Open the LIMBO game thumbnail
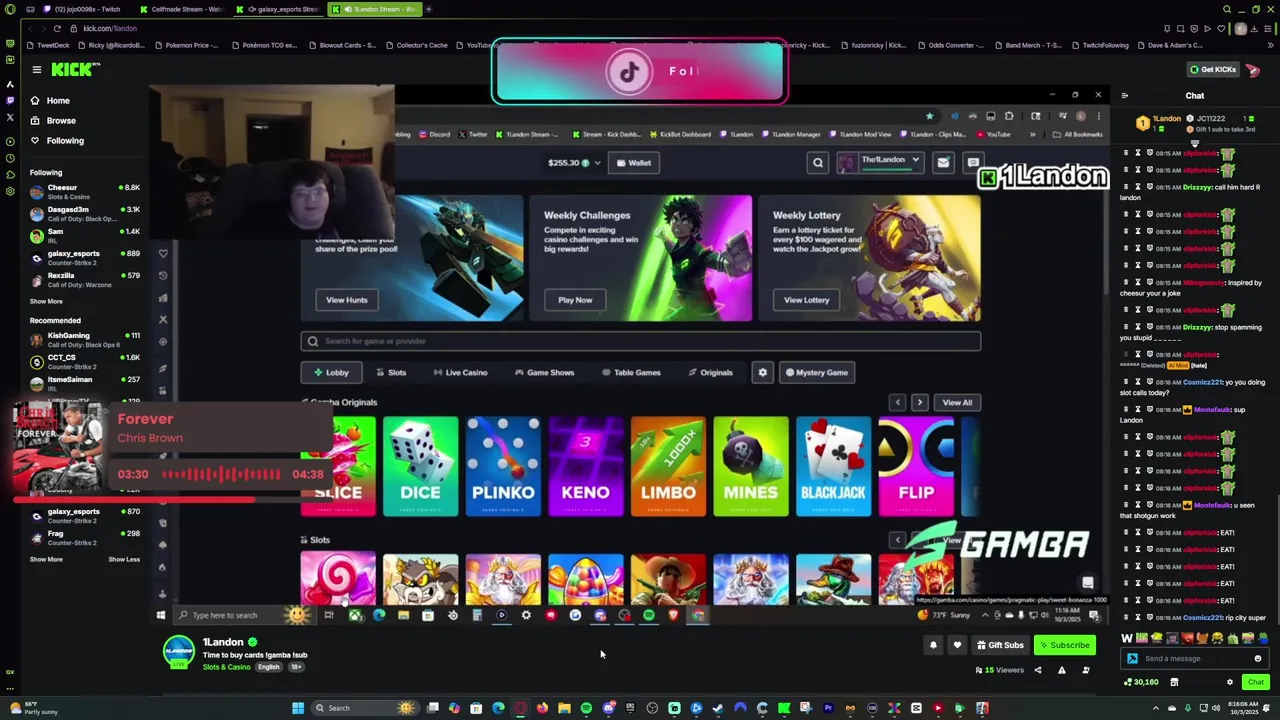The height and width of the screenshot is (720, 1280). click(x=668, y=467)
